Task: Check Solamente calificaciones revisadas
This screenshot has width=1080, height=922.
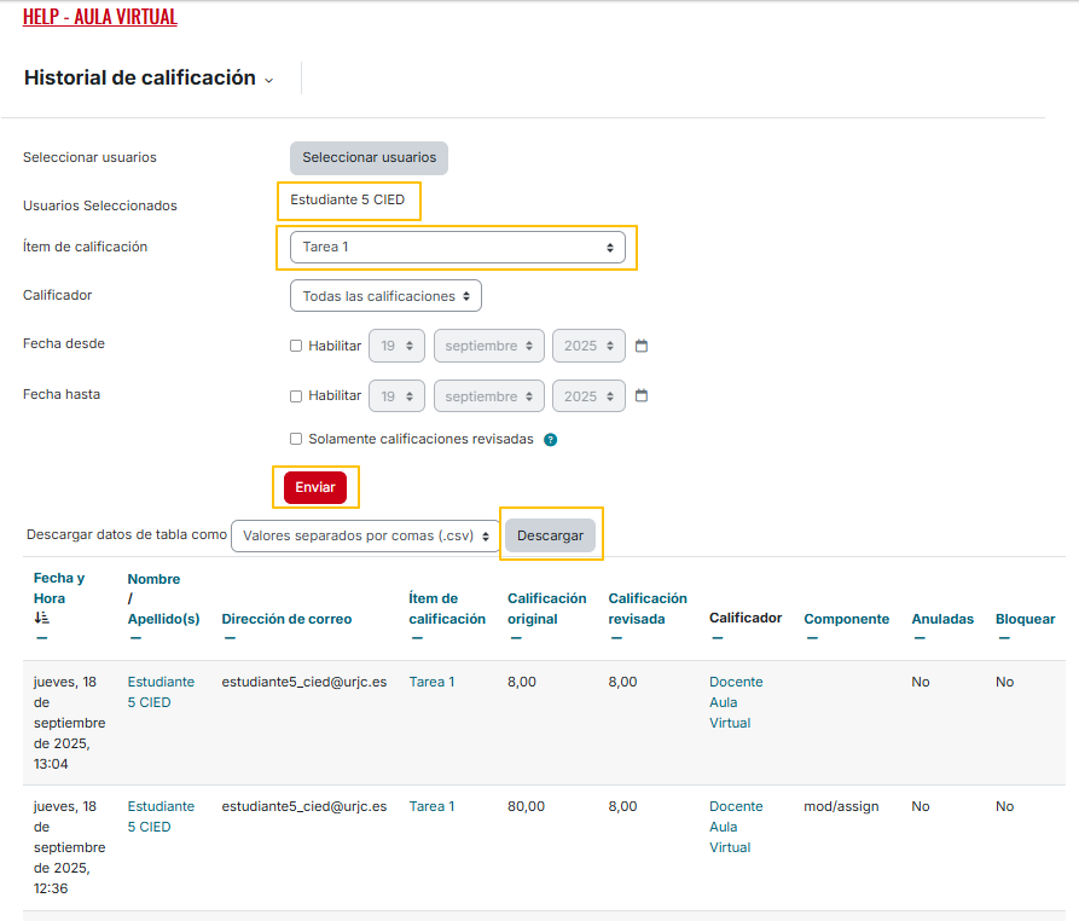Action: click(296, 439)
